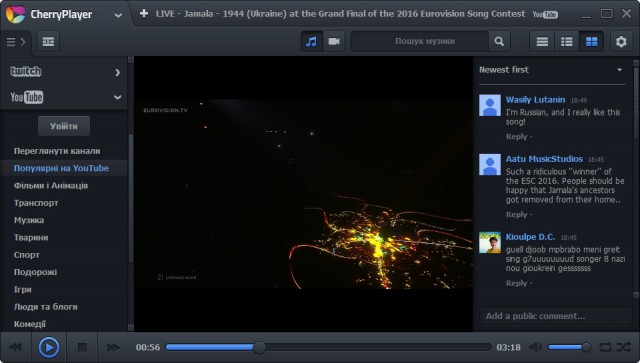Viewport: 640px width, 363px height.
Task: Open the Newest first sort dropdown
Action: (551, 70)
